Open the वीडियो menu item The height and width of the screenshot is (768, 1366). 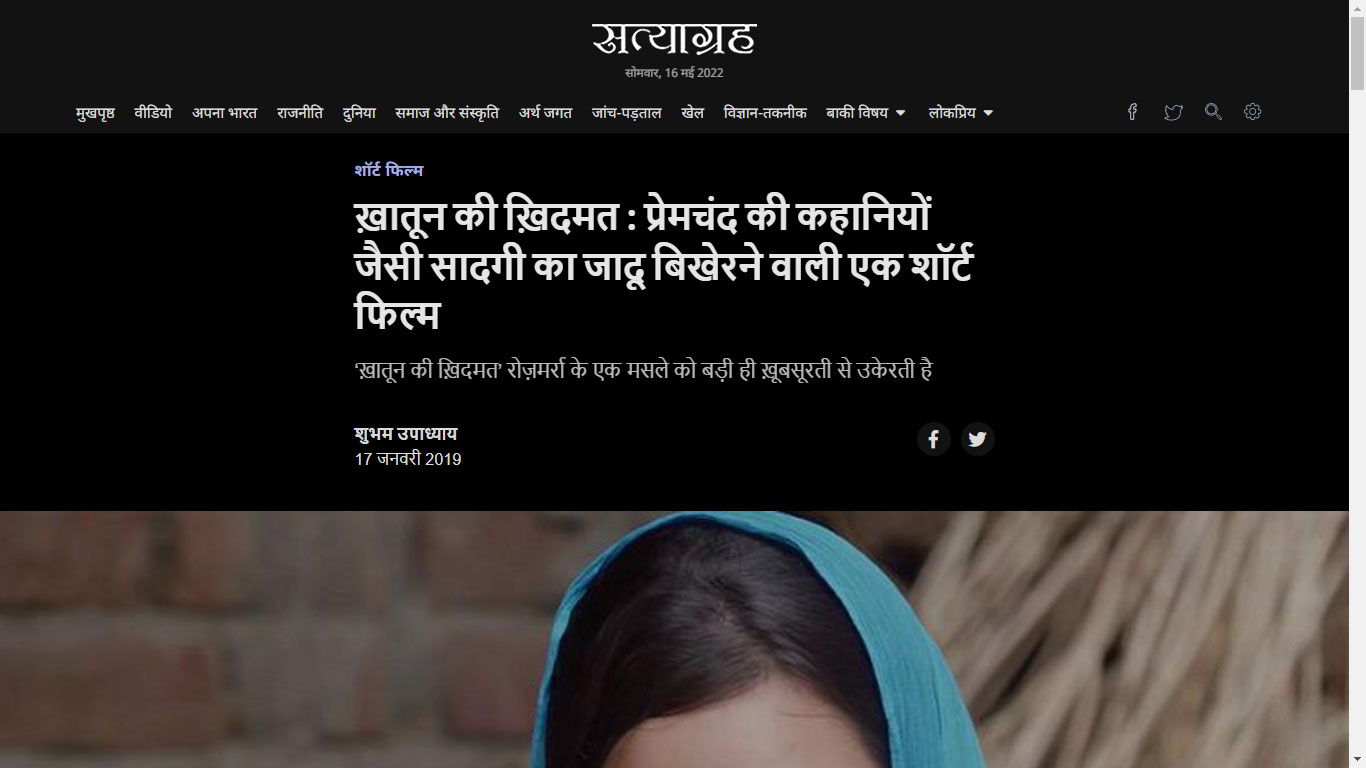[153, 113]
